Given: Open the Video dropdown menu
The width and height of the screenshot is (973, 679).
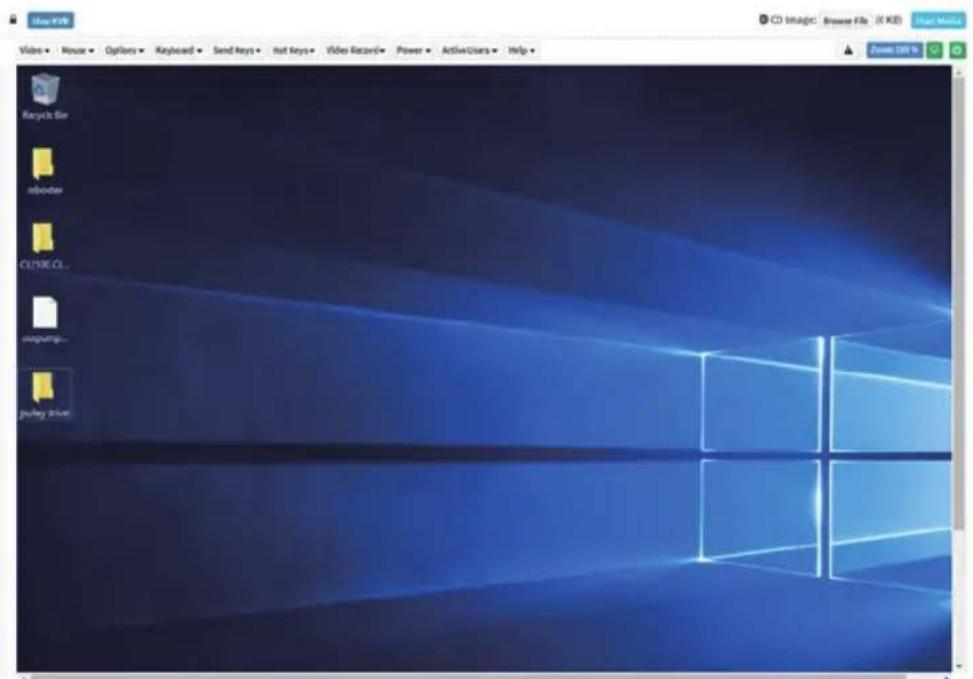Looking at the screenshot, I should pos(34,50).
